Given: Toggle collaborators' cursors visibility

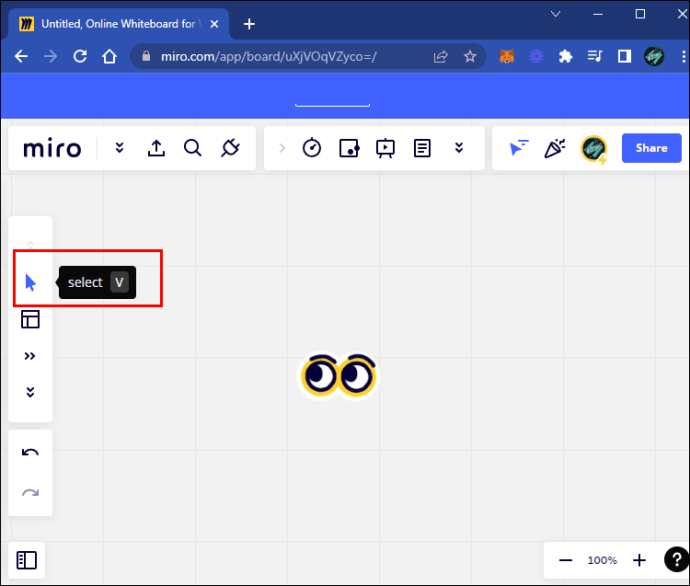Looking at the screenshot, I should [518, 148].
